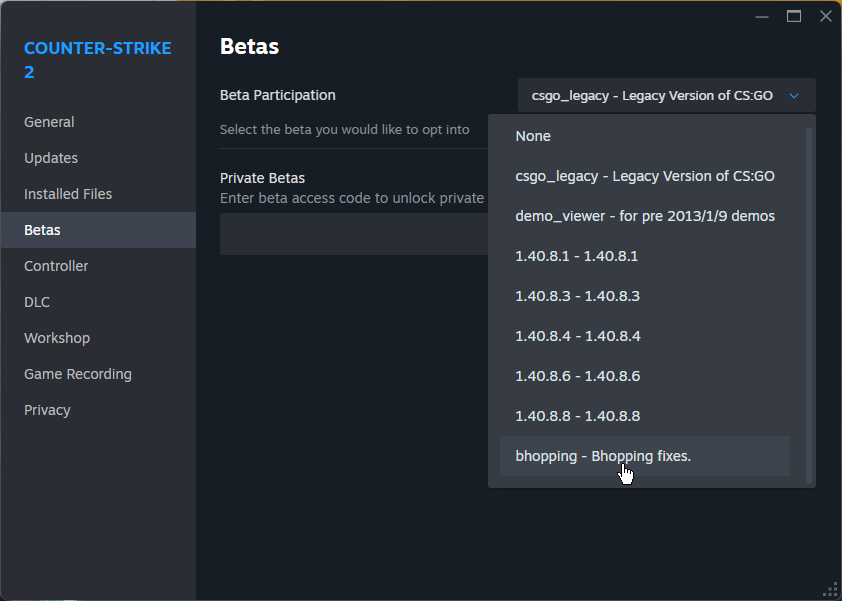Choose the 1.40.8.1 beta branch
Screen dimensions: 842x601
(645, 256)
